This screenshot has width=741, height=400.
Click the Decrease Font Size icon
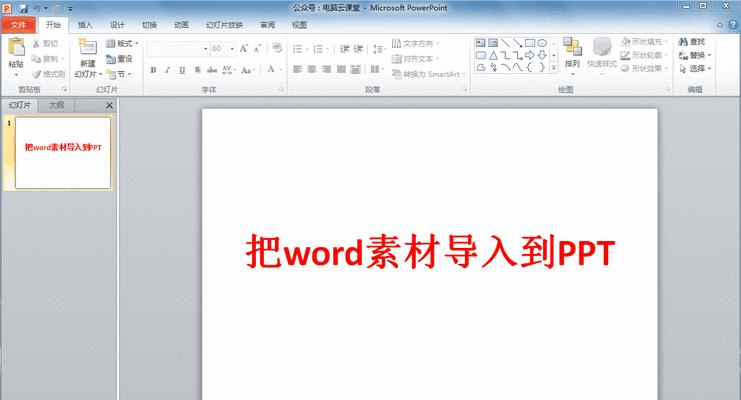pyautogui.click(x=257, y=49)
